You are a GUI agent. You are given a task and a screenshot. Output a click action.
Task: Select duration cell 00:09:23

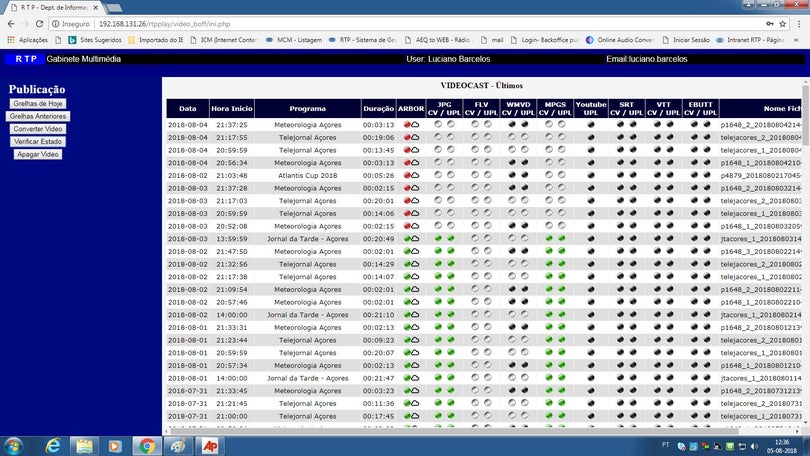click(378, 340)
